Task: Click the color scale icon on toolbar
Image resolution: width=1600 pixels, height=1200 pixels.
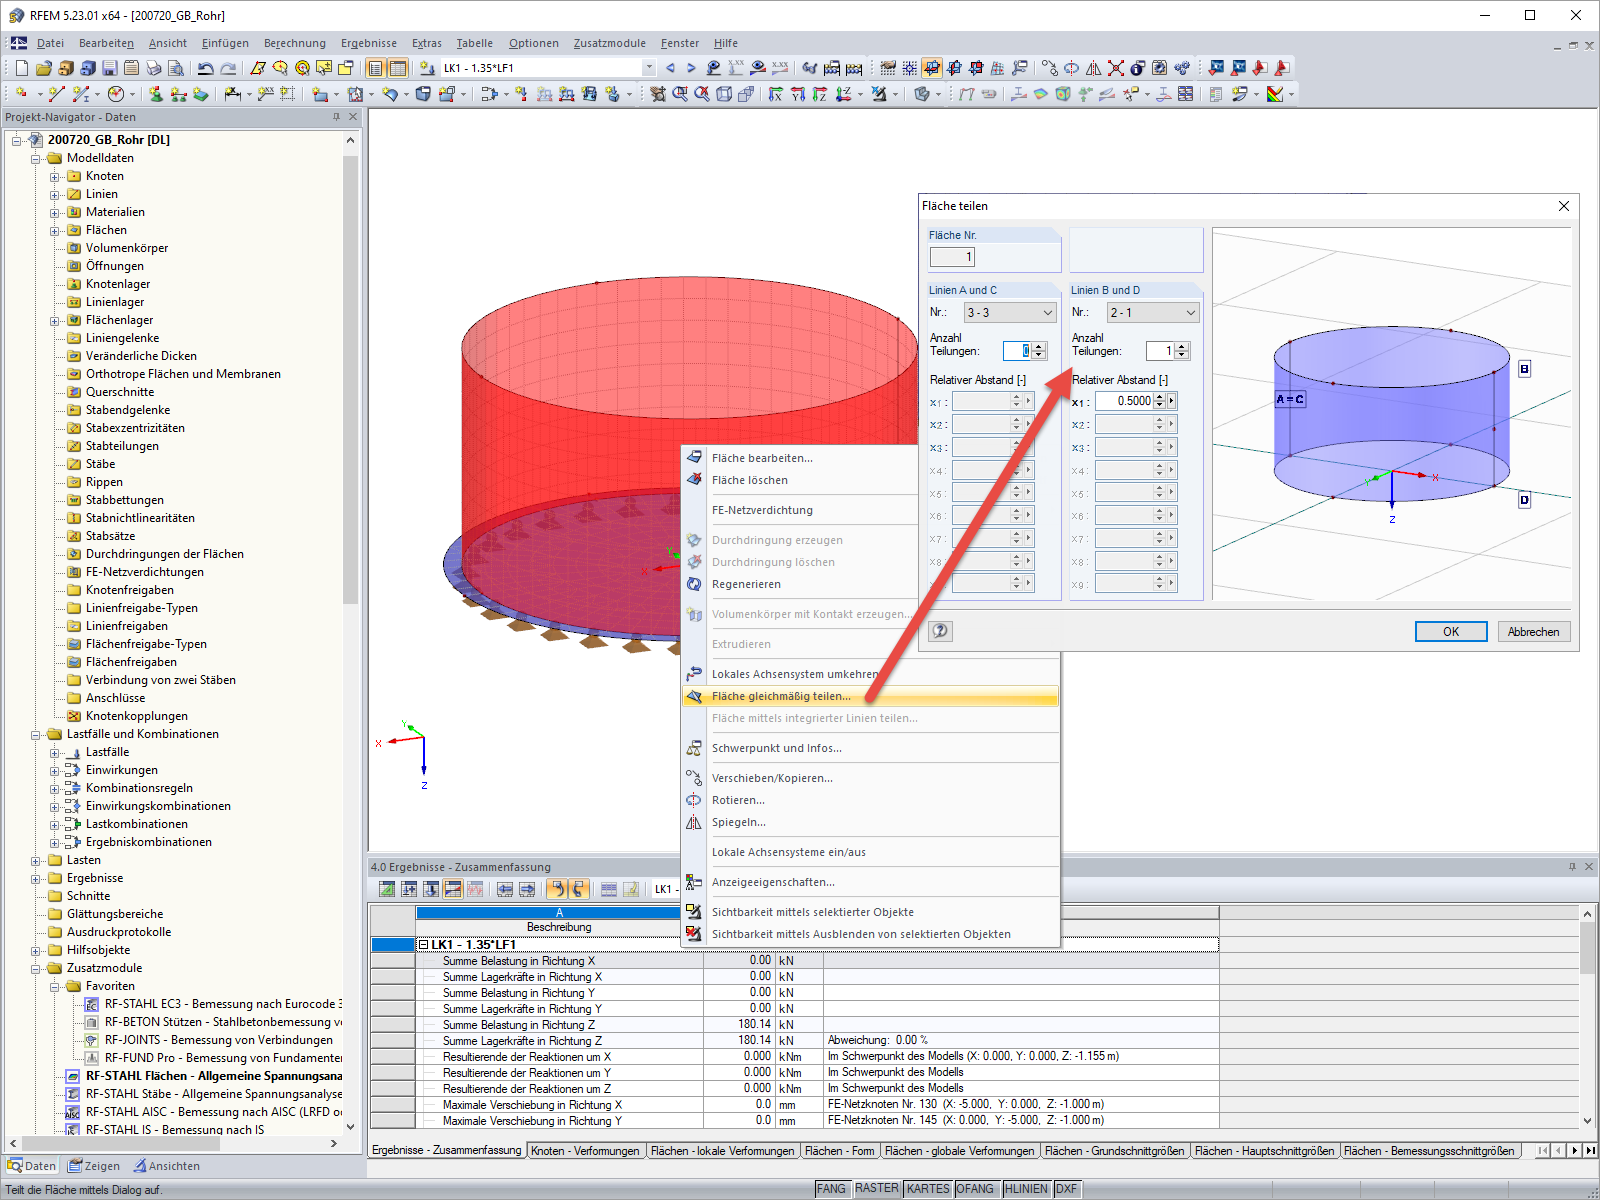Action: click(1275, 94)
